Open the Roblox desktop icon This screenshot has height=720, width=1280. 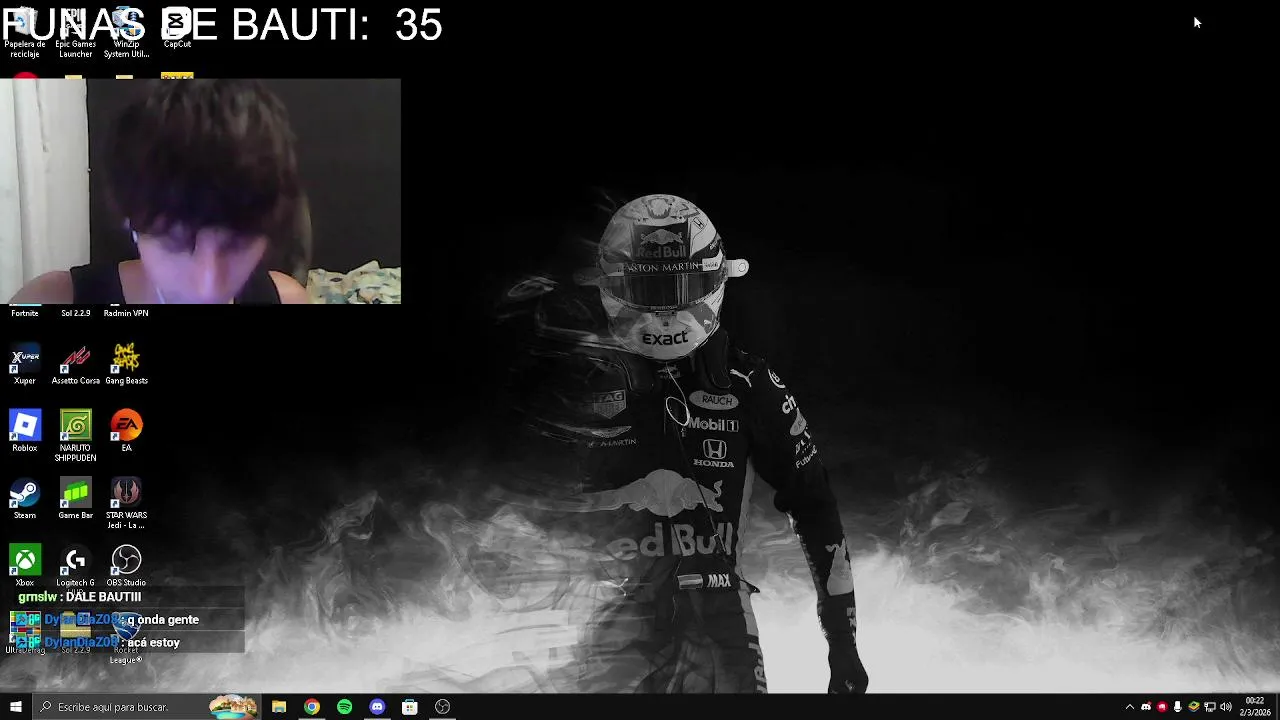[25, 431]
